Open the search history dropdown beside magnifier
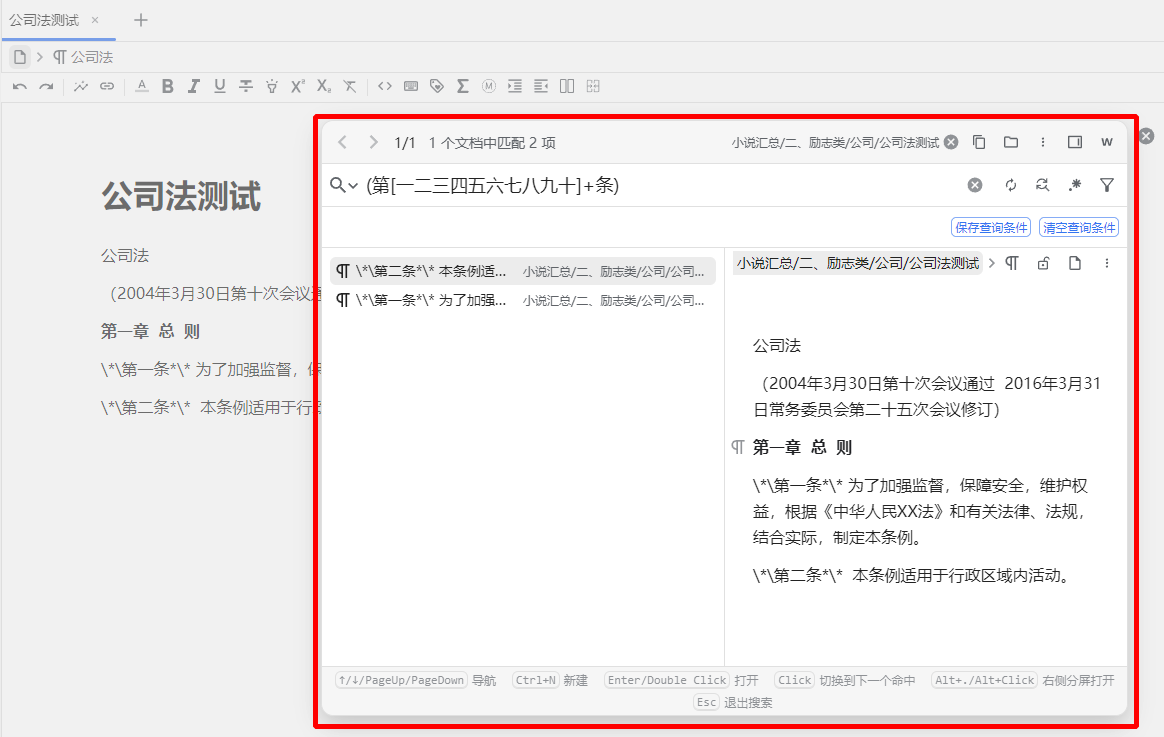1164x737 pixels. coord(353,186)
